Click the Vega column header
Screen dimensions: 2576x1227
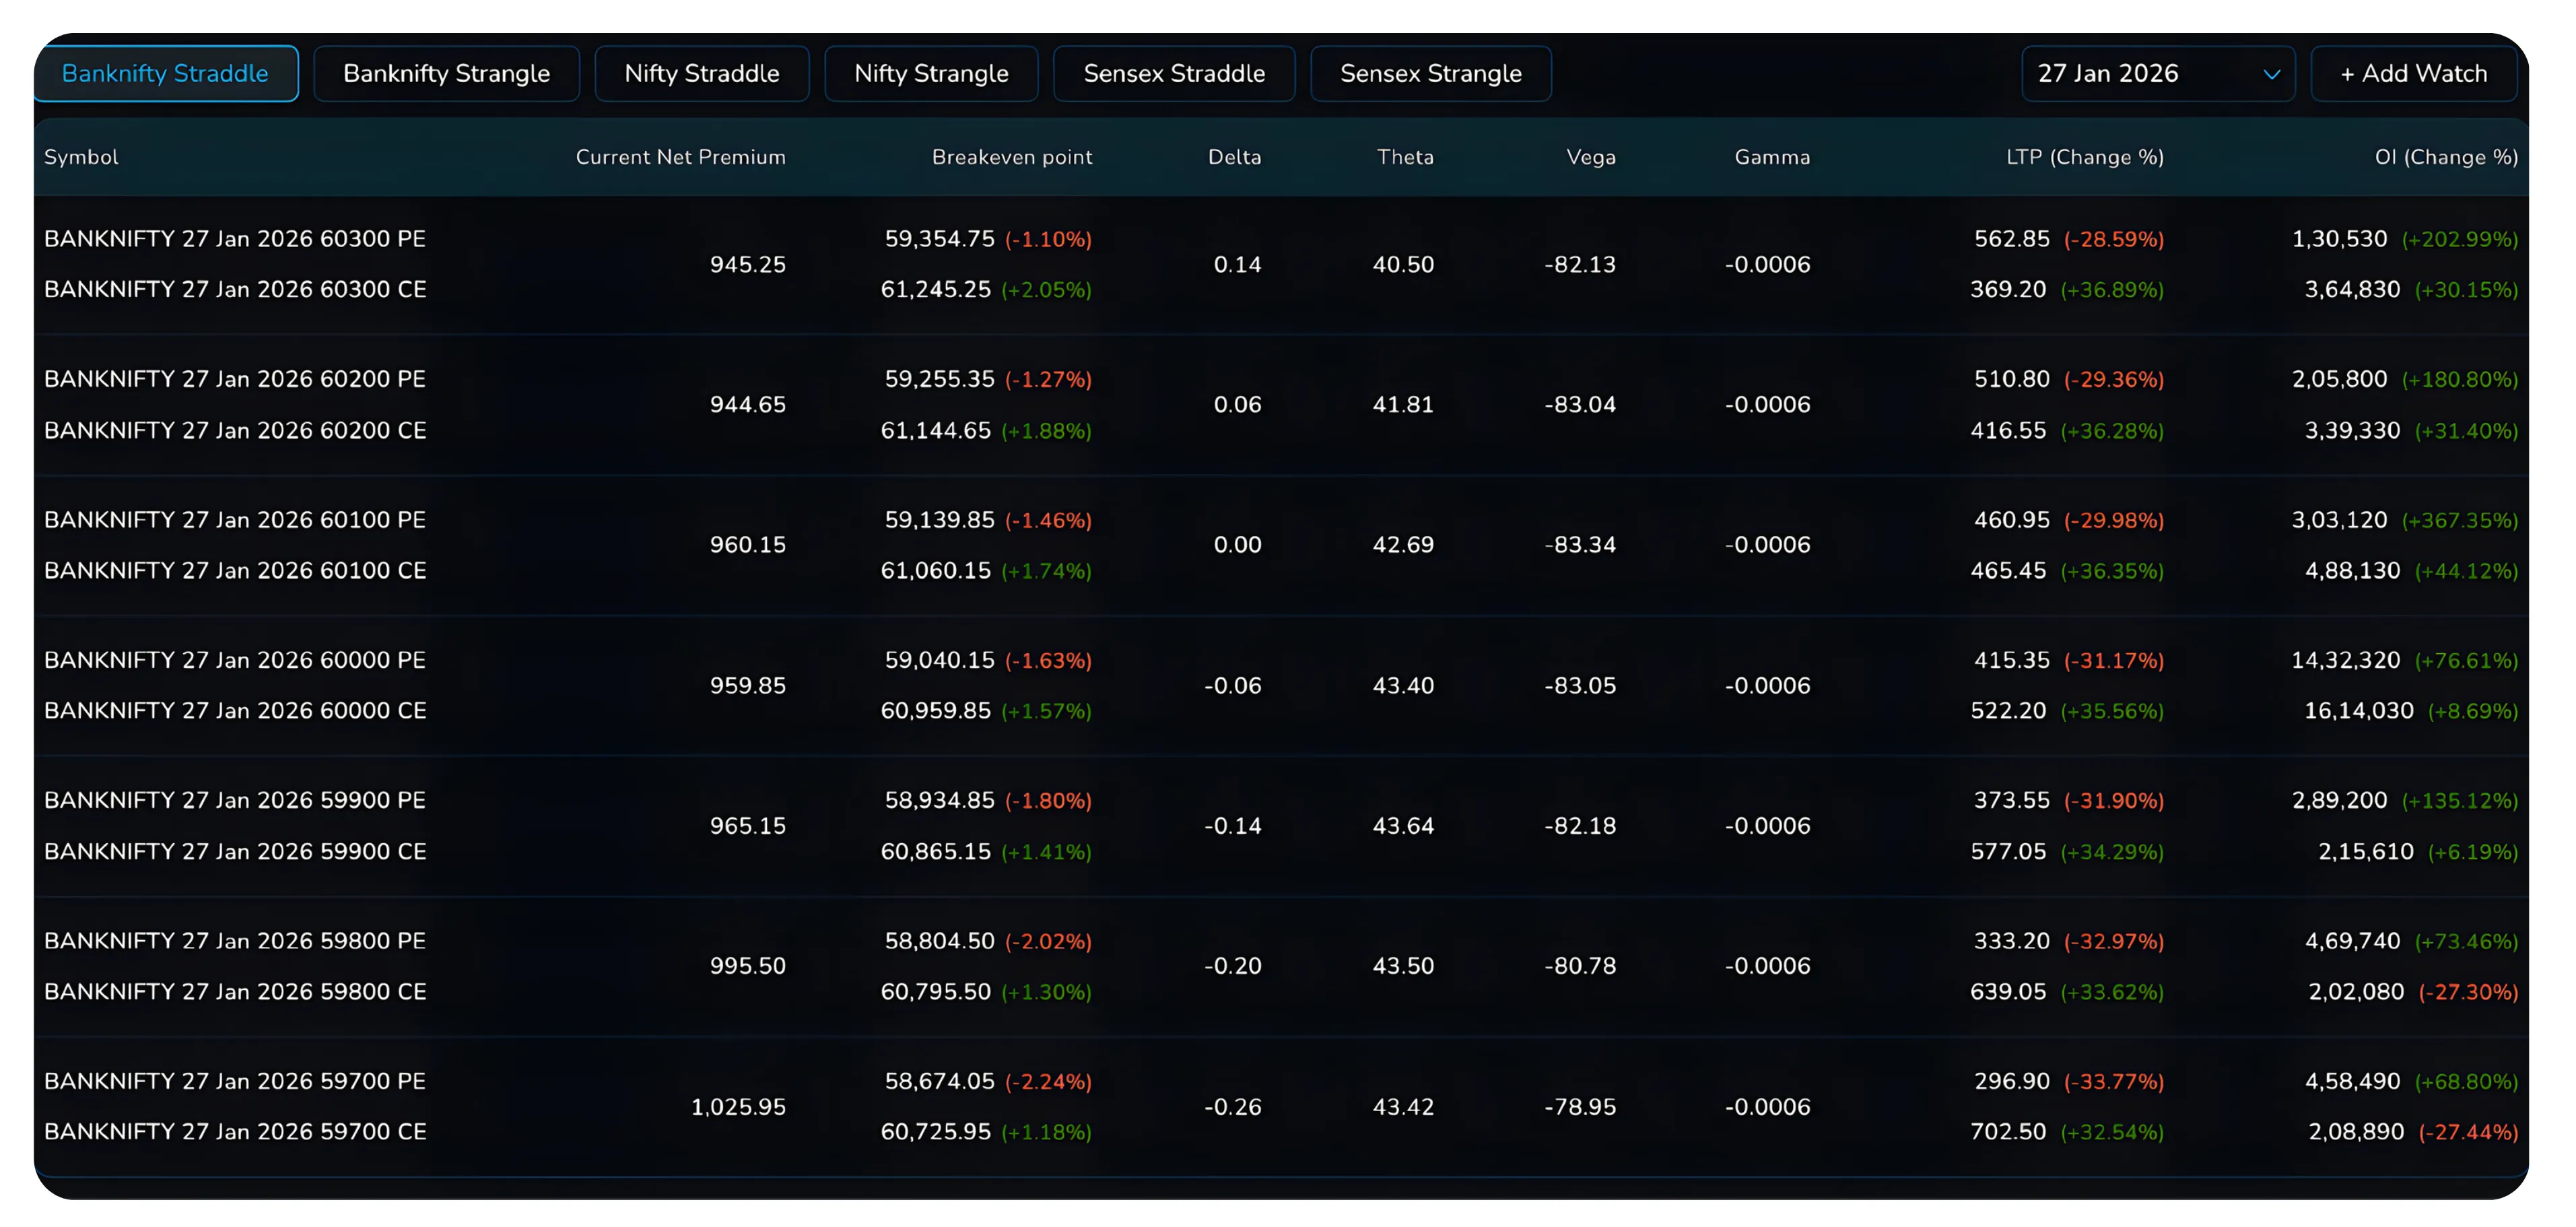point(1590,157)
